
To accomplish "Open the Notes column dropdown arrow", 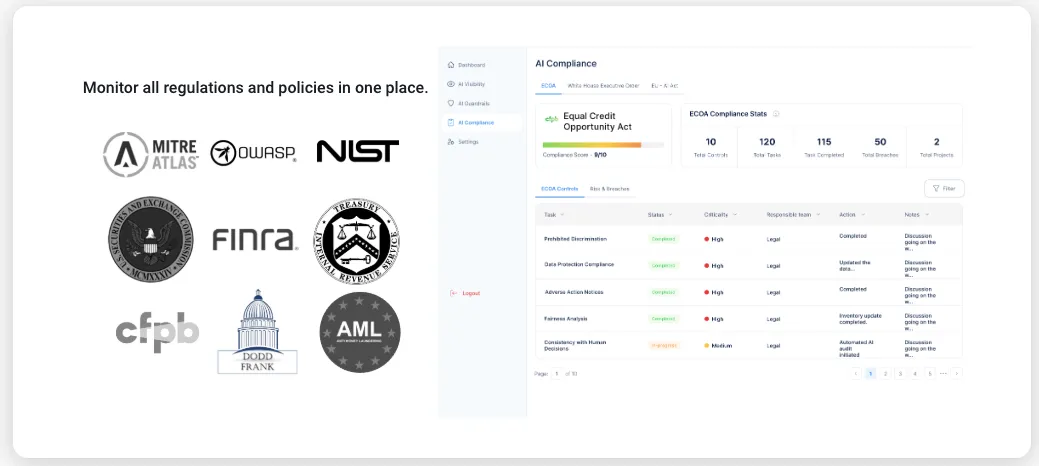I will point(926,215).
